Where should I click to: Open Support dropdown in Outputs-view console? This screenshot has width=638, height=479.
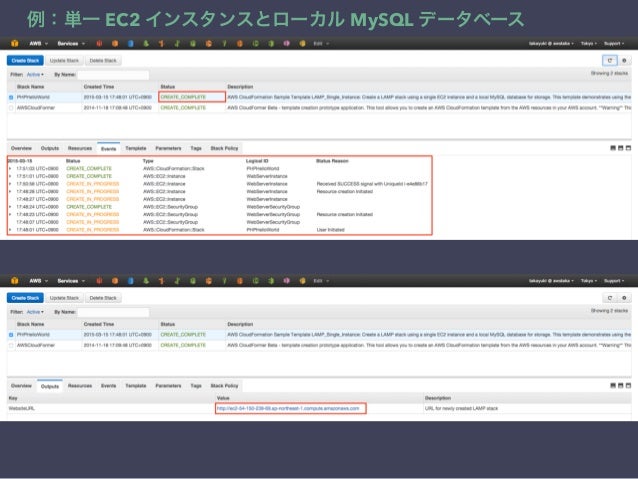click(614, 281)
